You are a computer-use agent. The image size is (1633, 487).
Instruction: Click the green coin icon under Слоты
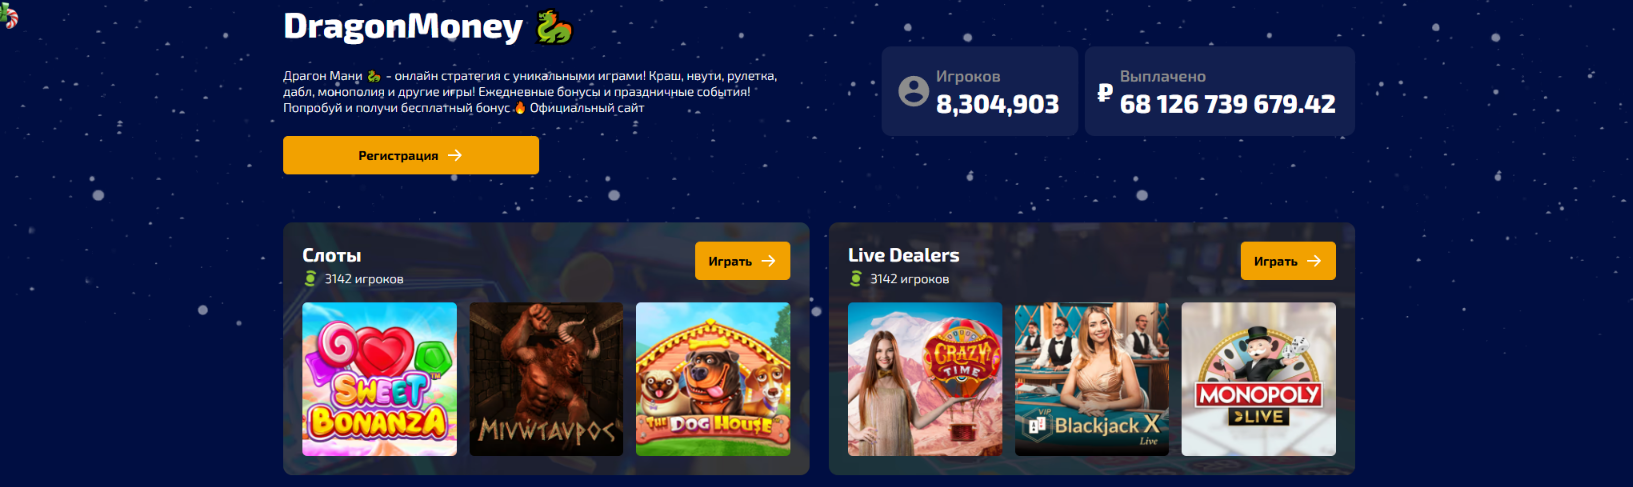click(310, 279)
